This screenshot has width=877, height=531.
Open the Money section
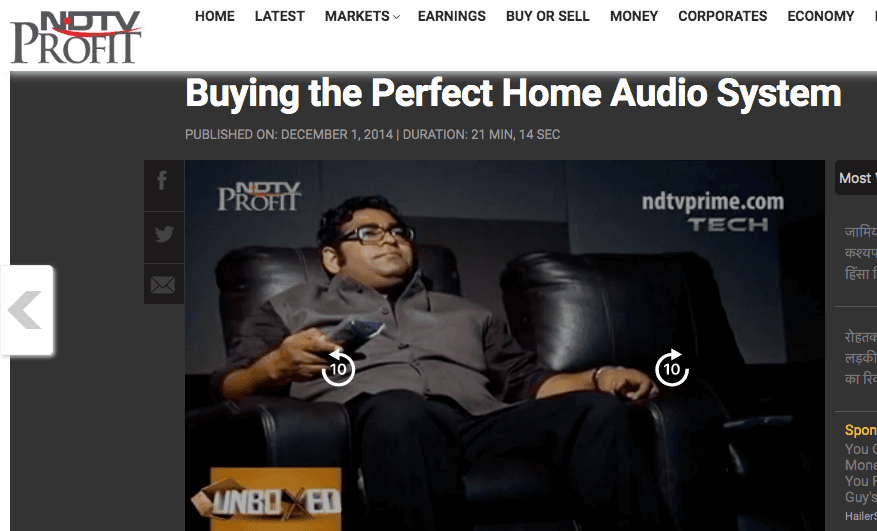pos(634,16)
